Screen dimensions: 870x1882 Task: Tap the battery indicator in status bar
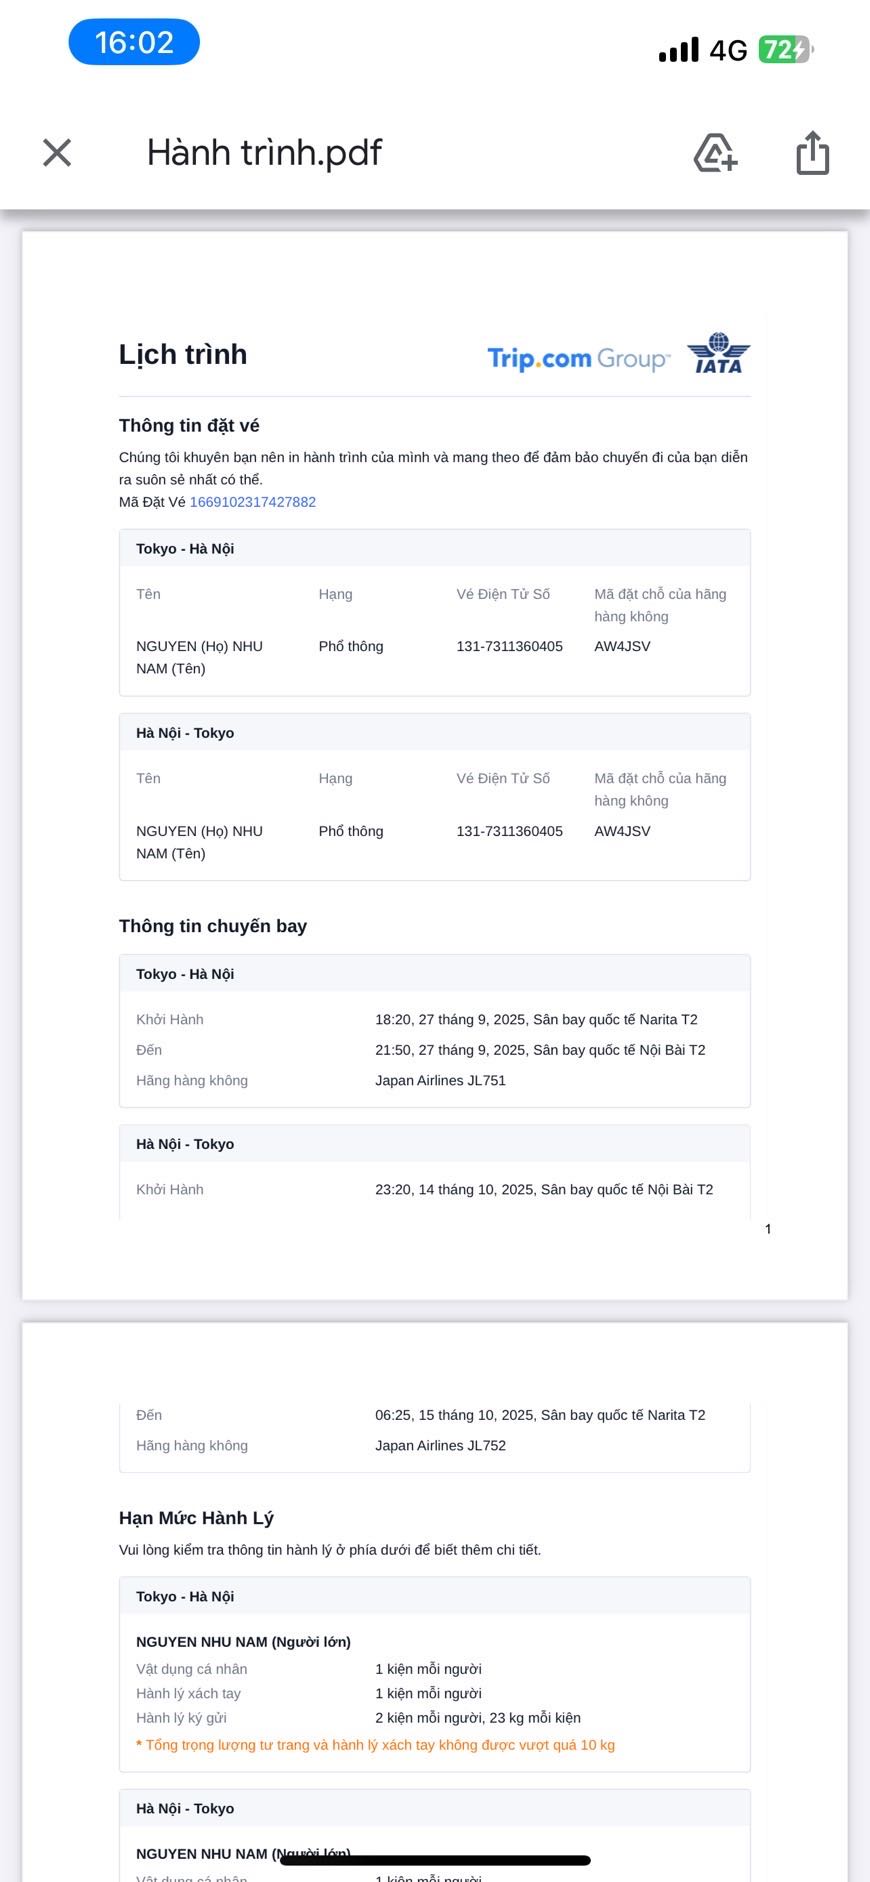tap(786, 50)
